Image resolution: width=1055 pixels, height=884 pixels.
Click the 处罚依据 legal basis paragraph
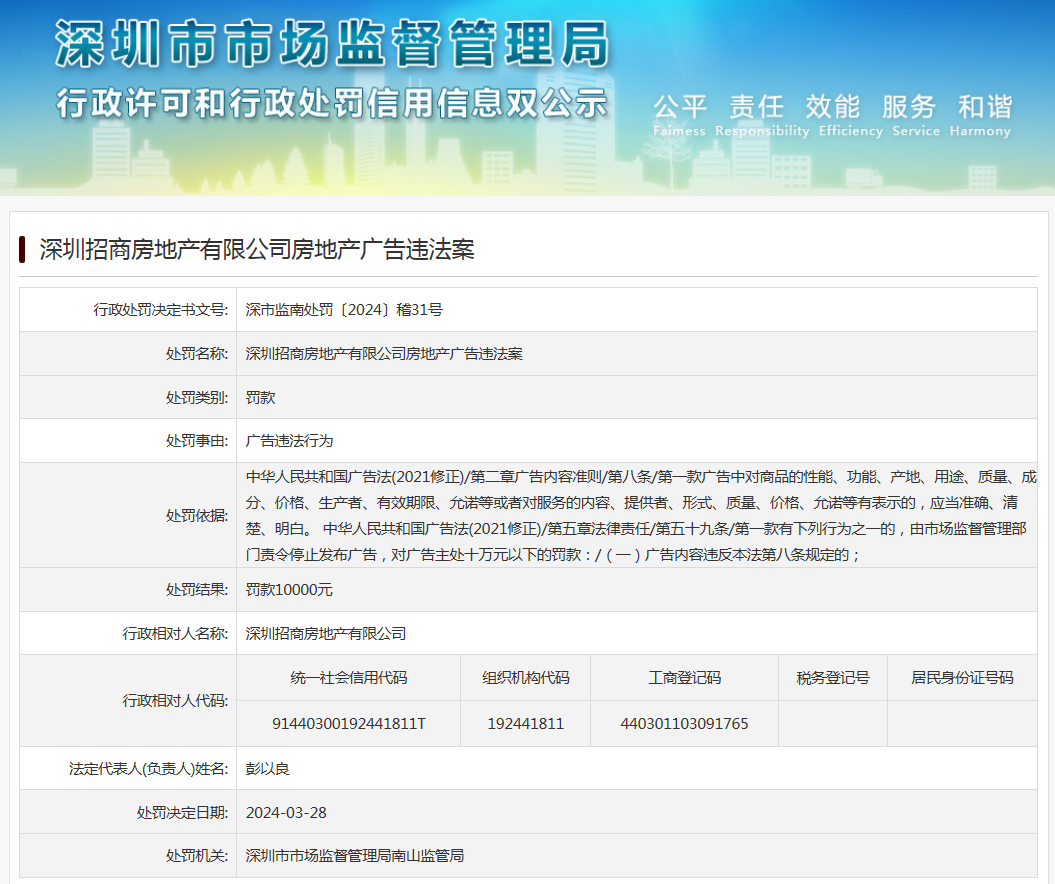point(641,515)
